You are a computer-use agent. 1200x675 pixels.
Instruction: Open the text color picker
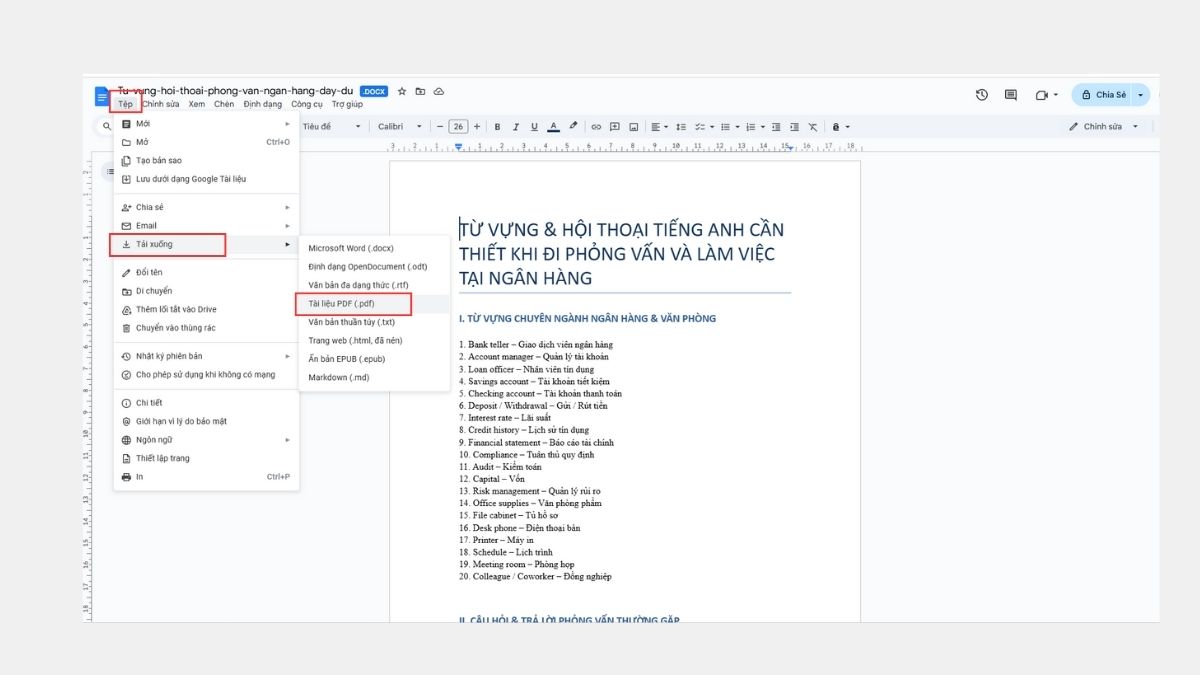pos(554,127)
